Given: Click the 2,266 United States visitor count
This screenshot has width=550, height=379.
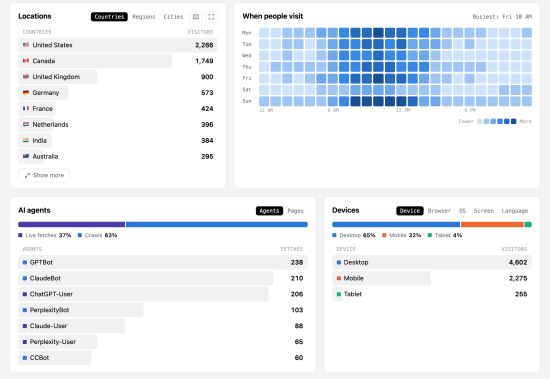Looking at the screenshot, I should [204, 45].
